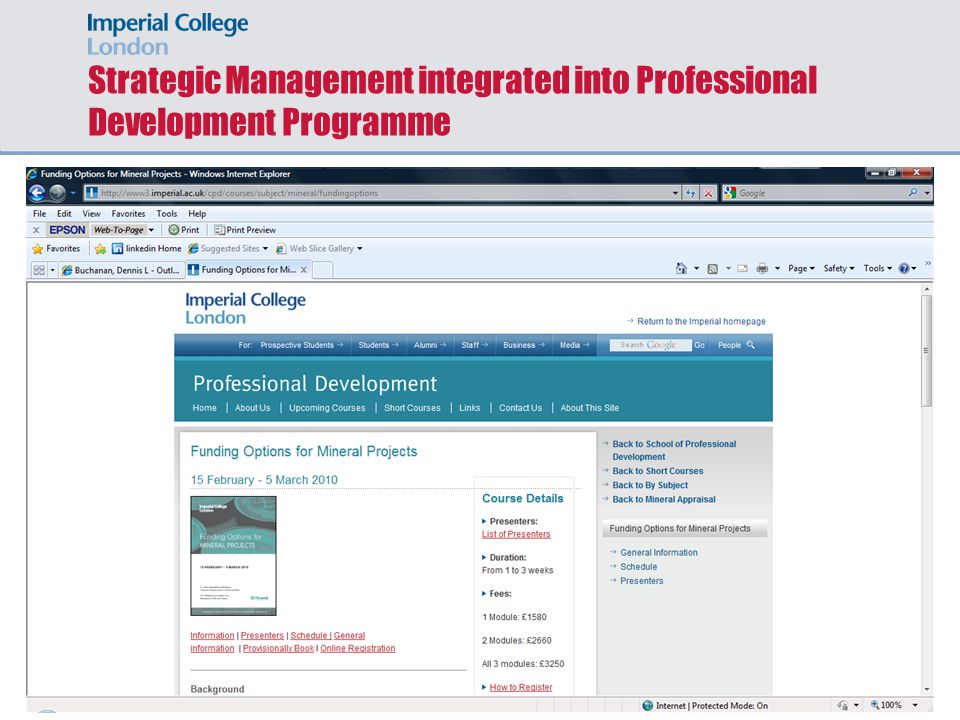Click the red Stop loading icon

pos(708,193)
